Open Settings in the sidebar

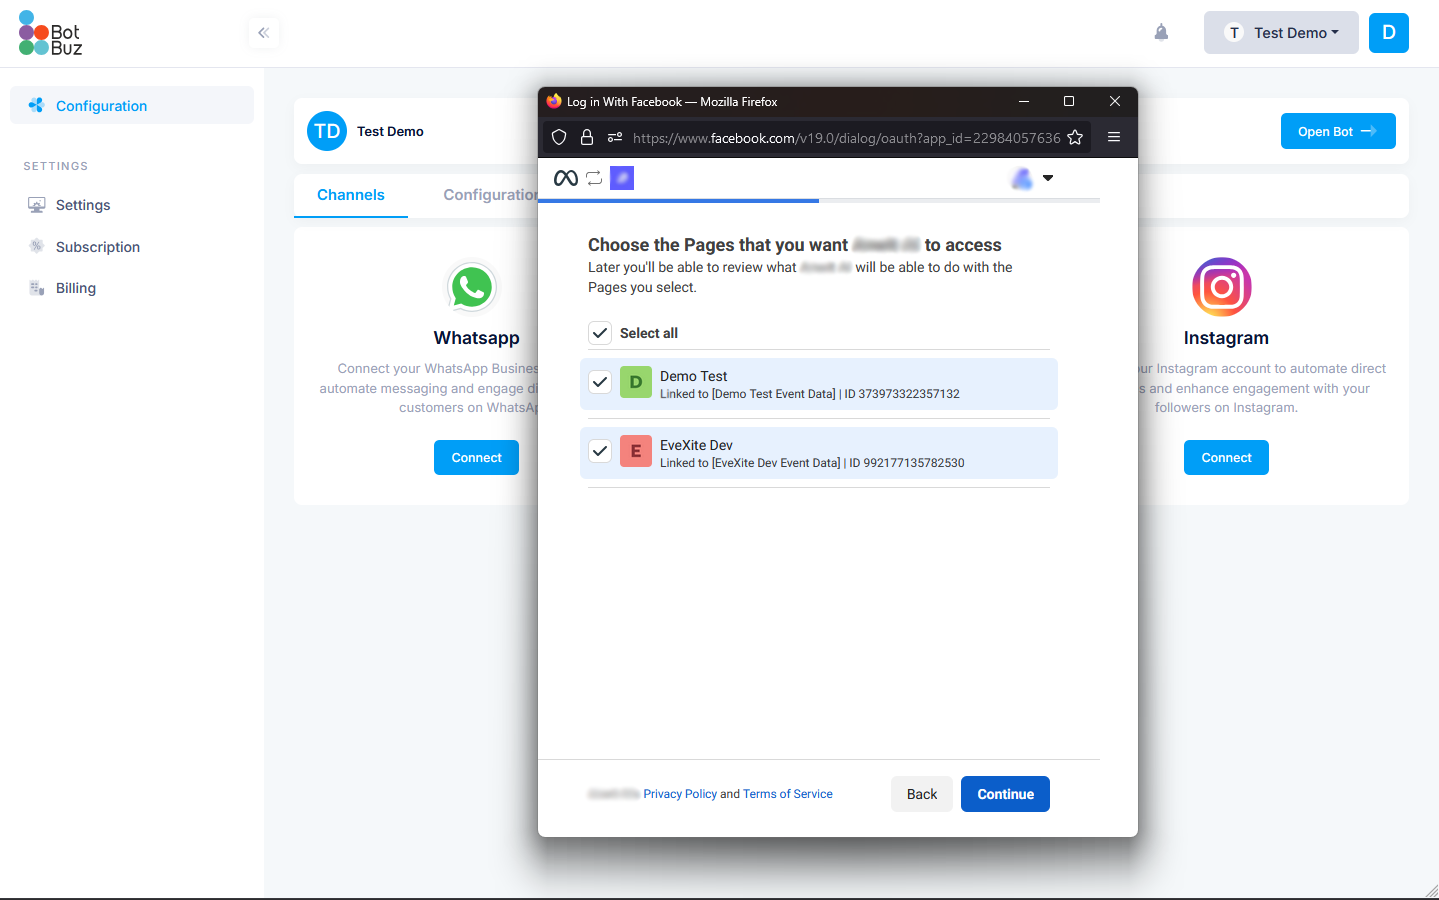point(83,205)
